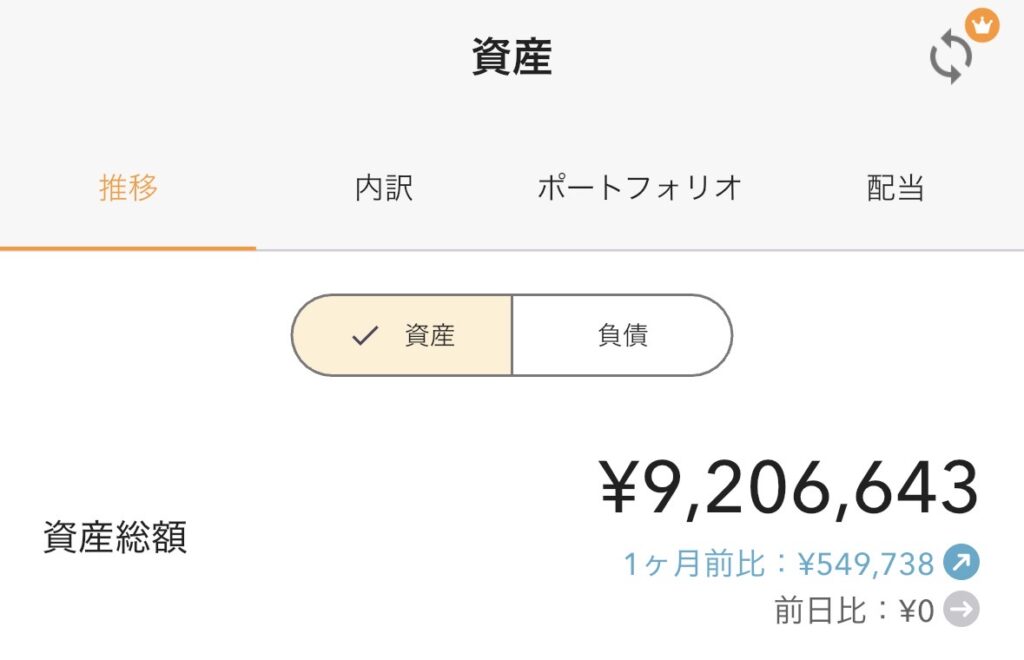Image resolution: width=1024 pixels, height=660 pixels.
Task: Switch to the 推移 tab
Action: (128, 188)
